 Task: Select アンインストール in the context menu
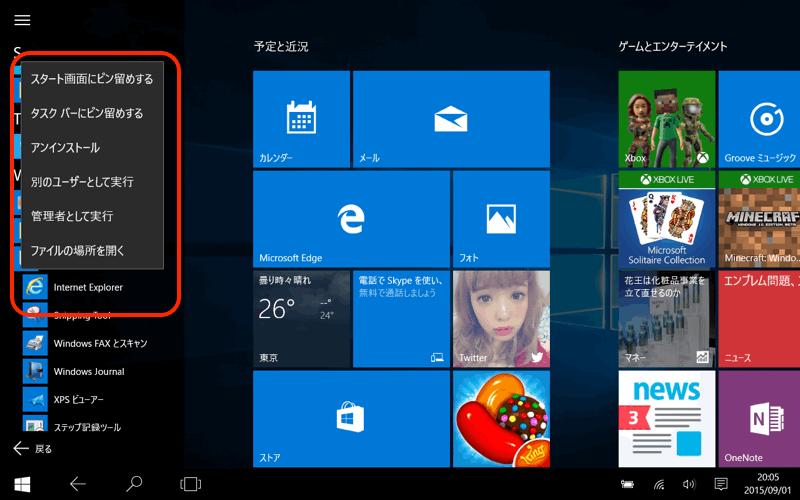(66, 148)
